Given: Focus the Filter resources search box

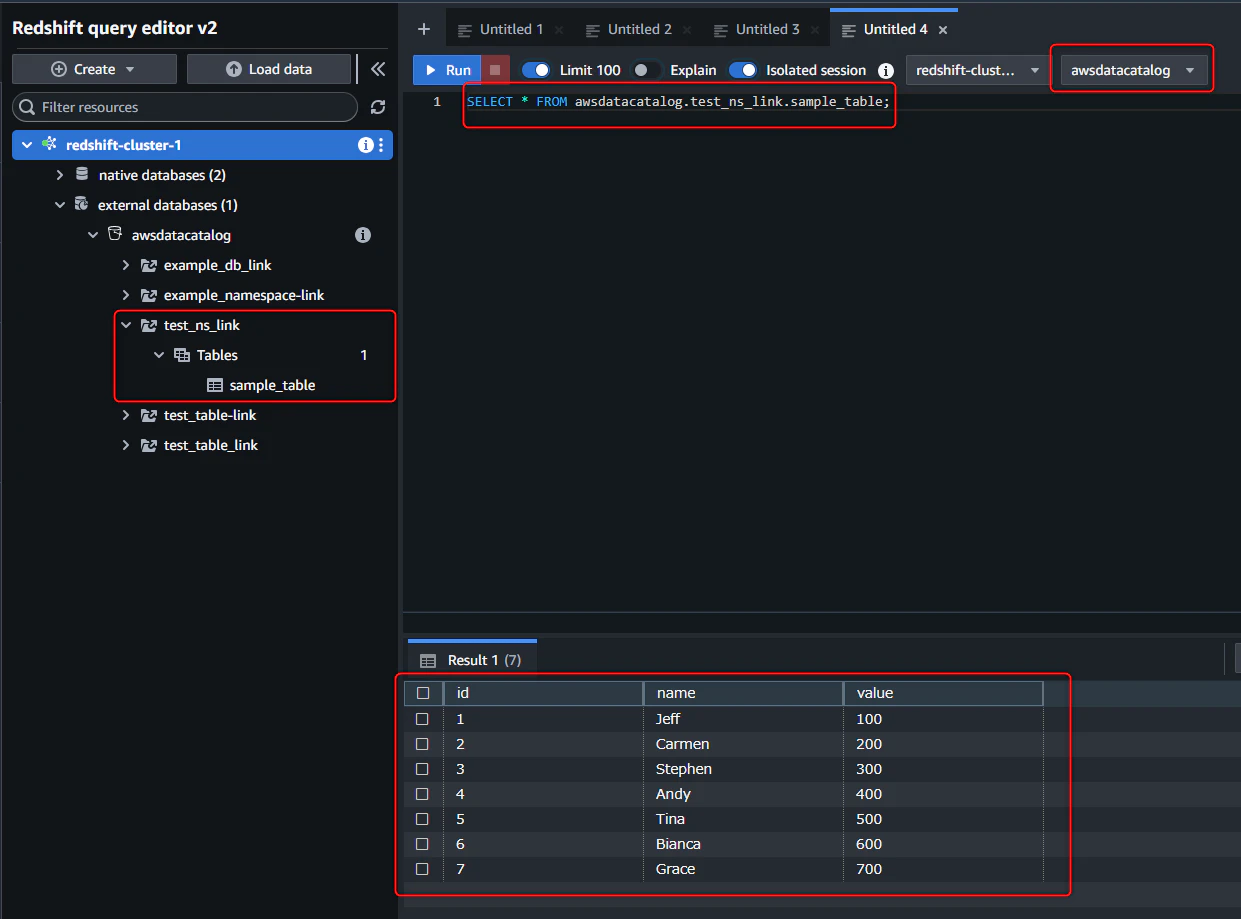Looking at the screenshot, I should click(x=185, y=107).
